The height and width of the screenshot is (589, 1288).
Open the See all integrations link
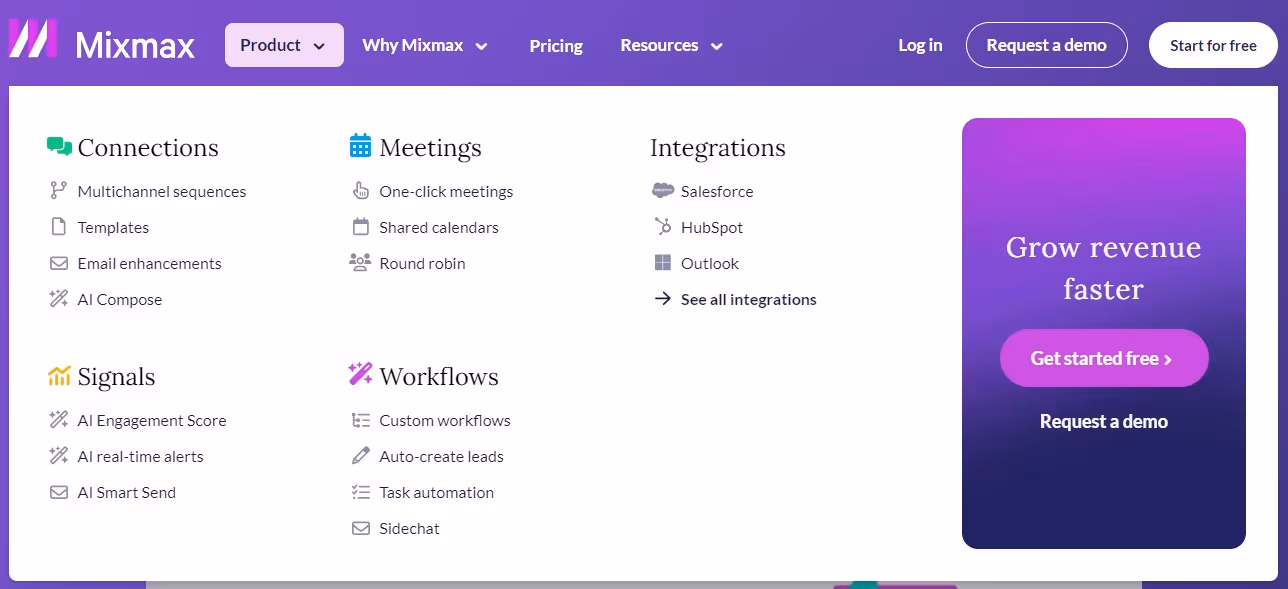[748, 299]
